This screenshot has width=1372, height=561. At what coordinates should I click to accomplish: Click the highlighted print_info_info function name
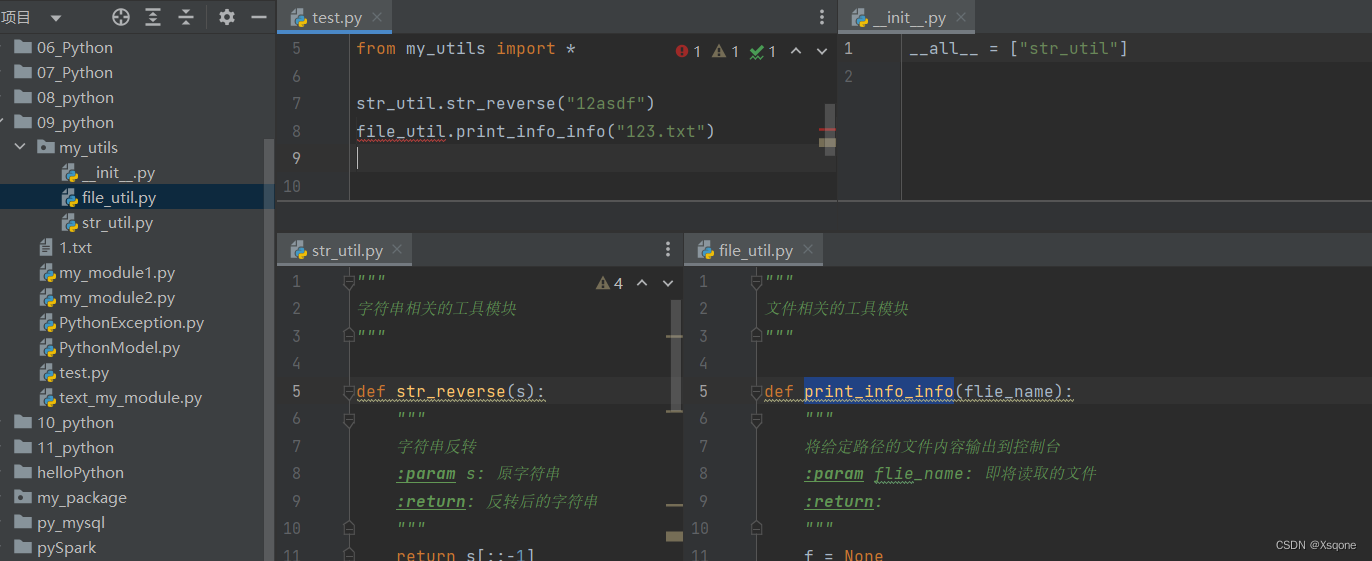coord(879,391)
